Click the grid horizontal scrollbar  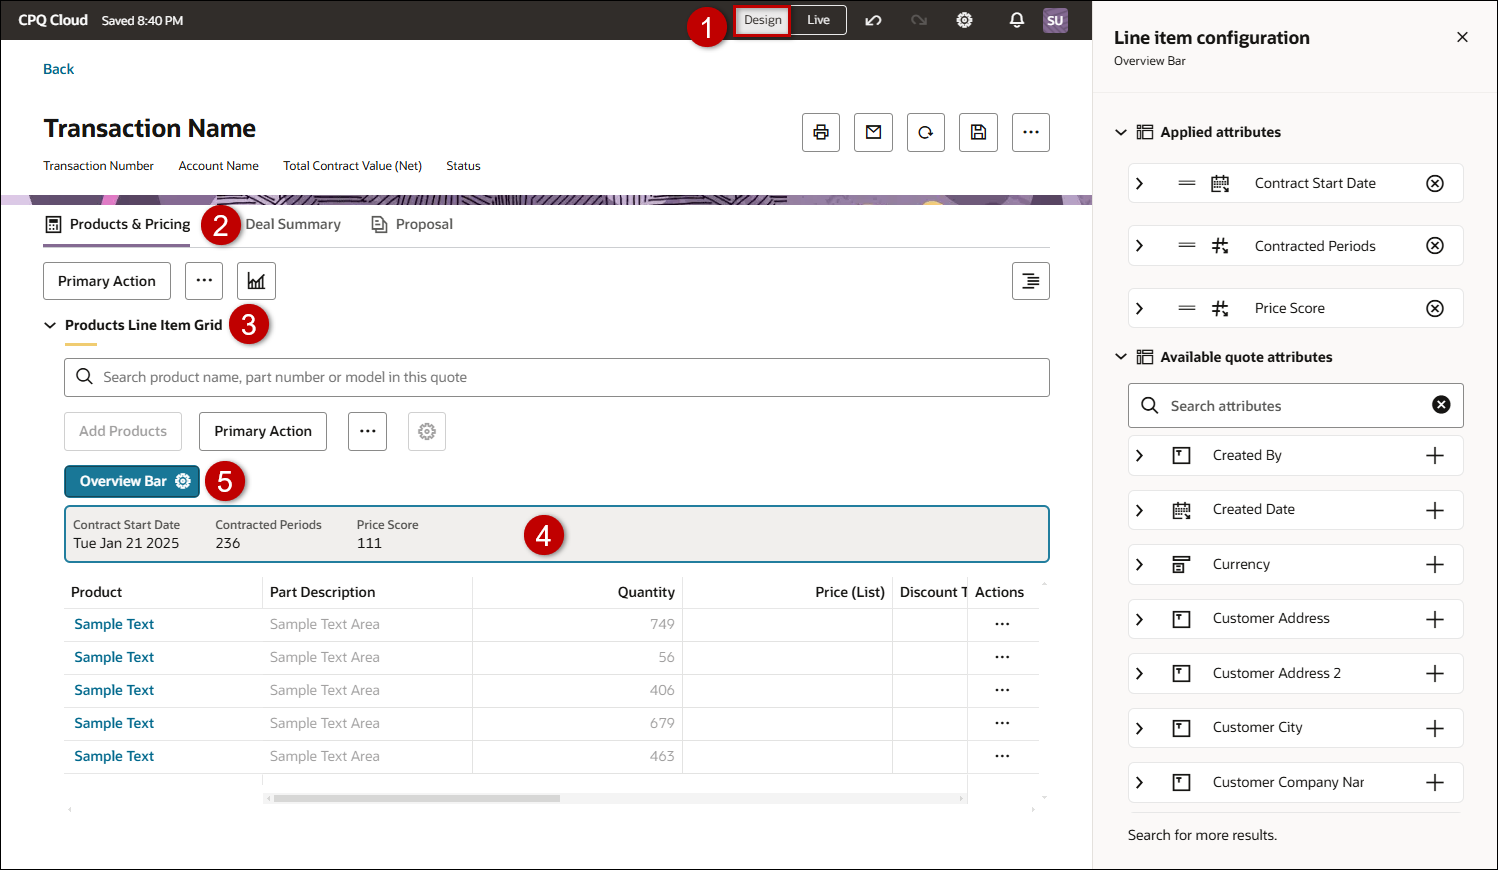417,798
